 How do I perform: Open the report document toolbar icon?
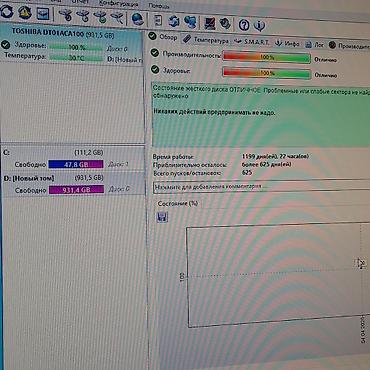click(x=158, y=20)
